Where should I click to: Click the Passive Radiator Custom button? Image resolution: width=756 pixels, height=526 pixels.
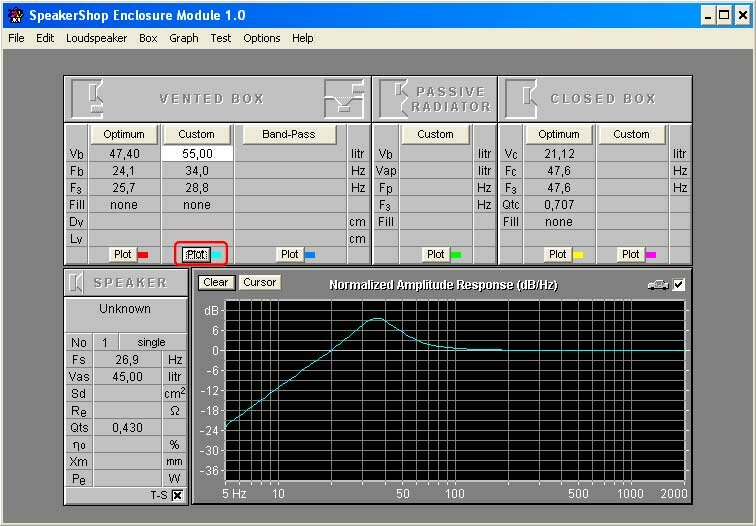(435, 134)
